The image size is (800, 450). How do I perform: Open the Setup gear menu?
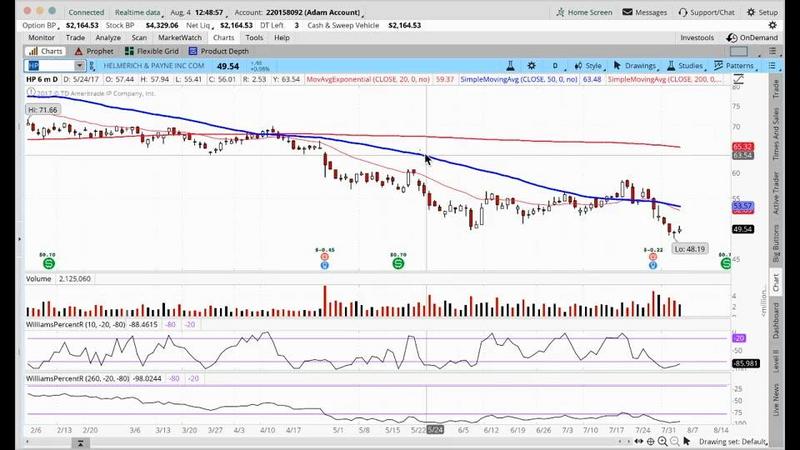click(762, 12)
